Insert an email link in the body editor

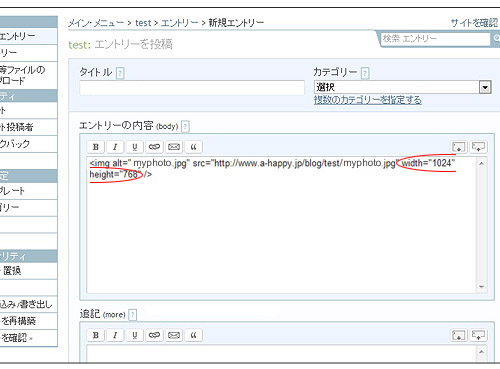pyautogui.click(x=174, y=147)
